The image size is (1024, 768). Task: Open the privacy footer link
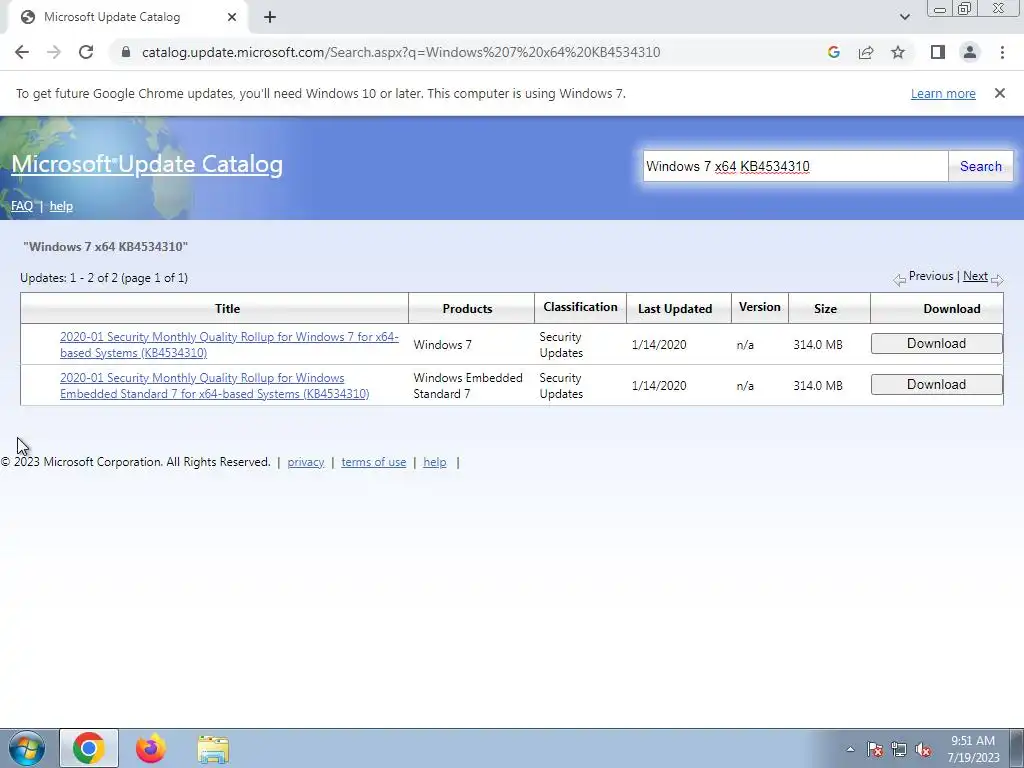306,462
